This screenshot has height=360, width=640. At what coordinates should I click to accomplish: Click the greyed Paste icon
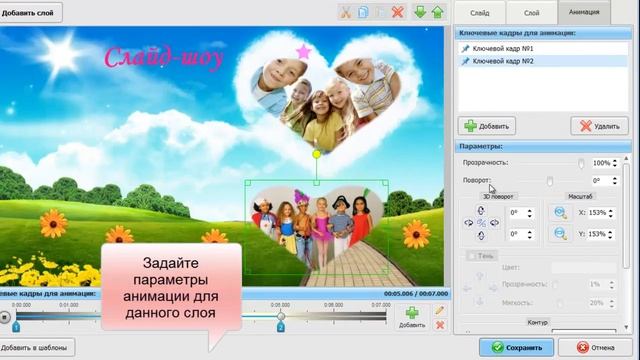pos(380,12)
